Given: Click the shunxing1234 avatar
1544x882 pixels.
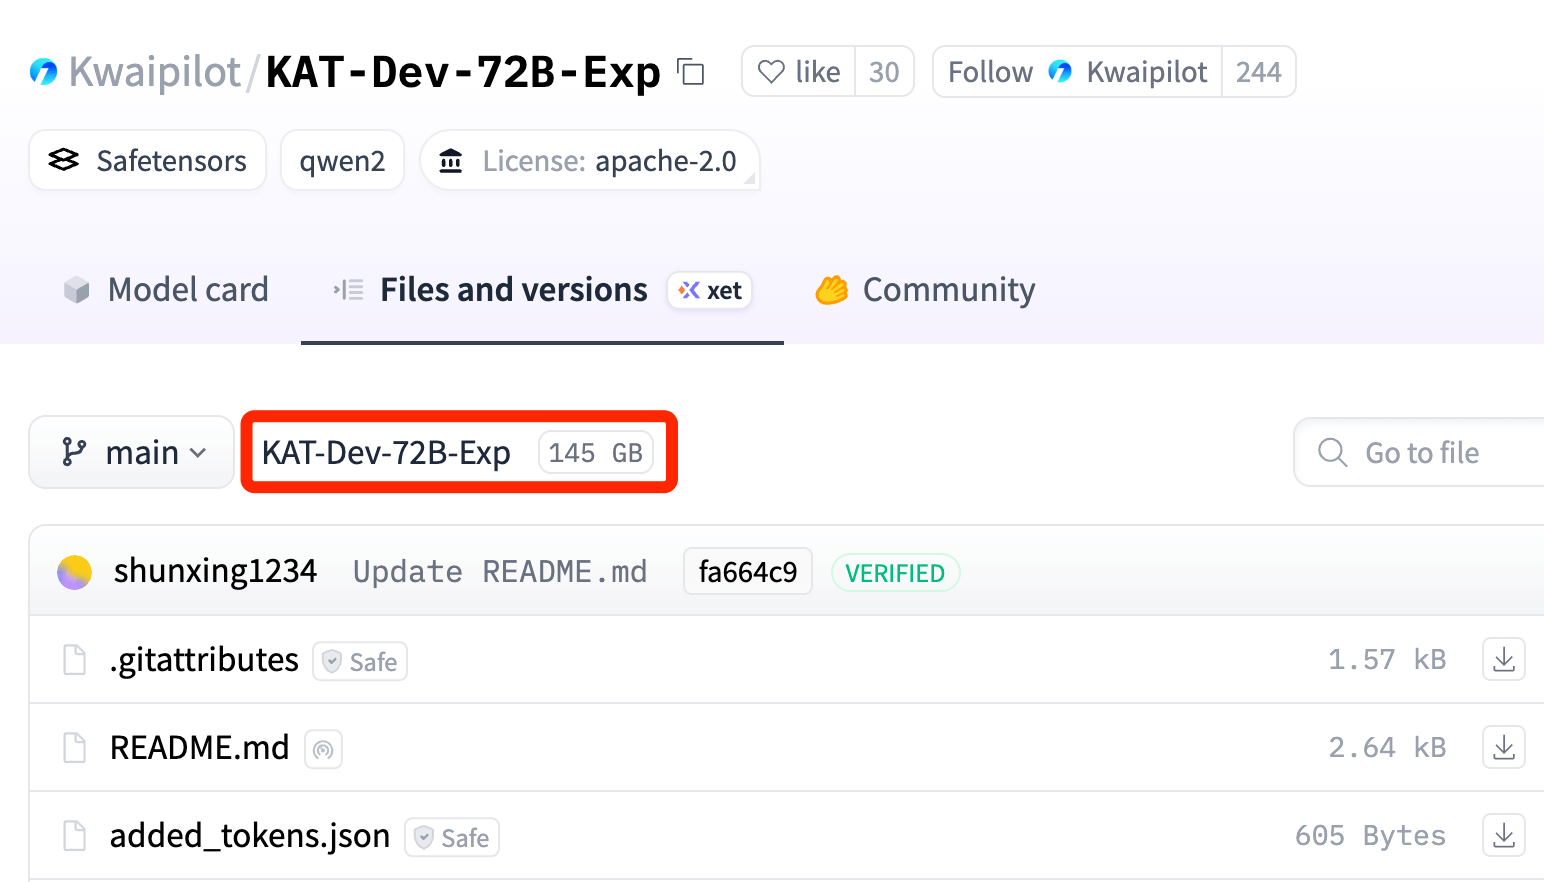Looking at the screenshot, I should [x=75, y=572].
